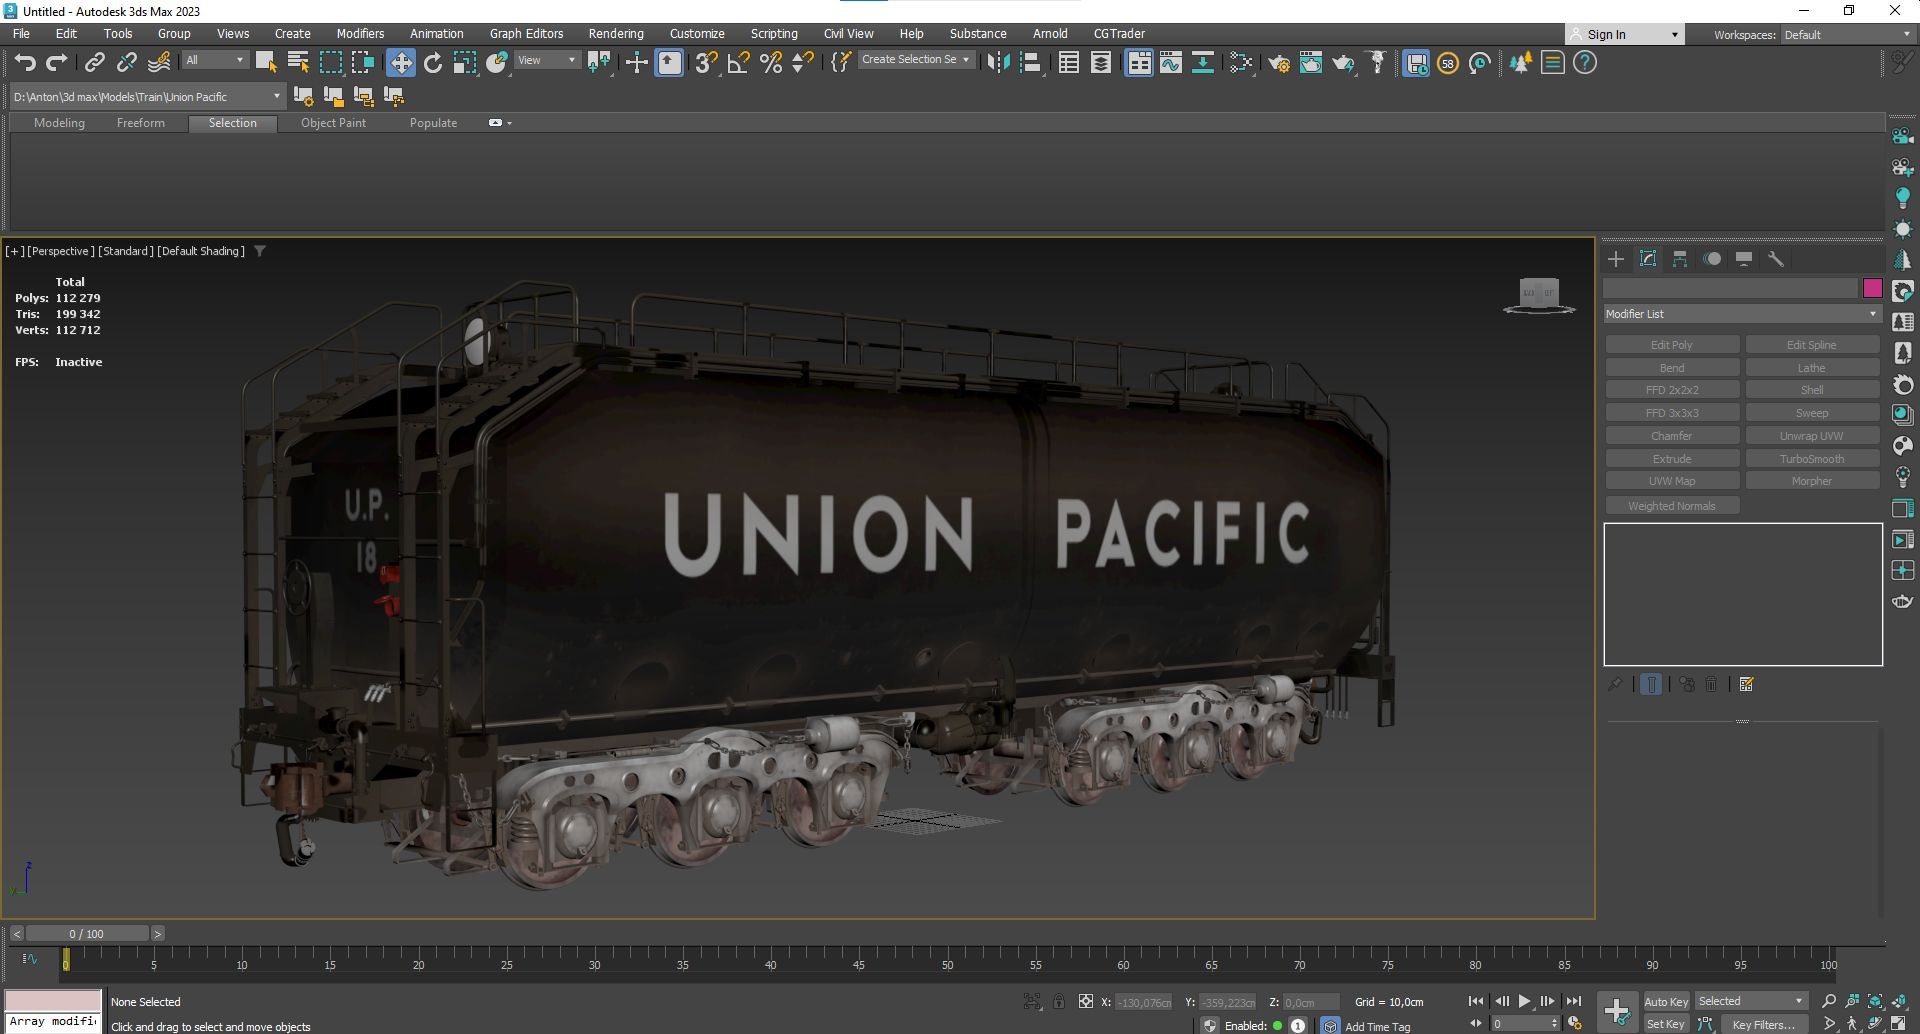The image size is (1920, 1034).
Task: Choose the Select and Scale tool
Action: (465, 63)
